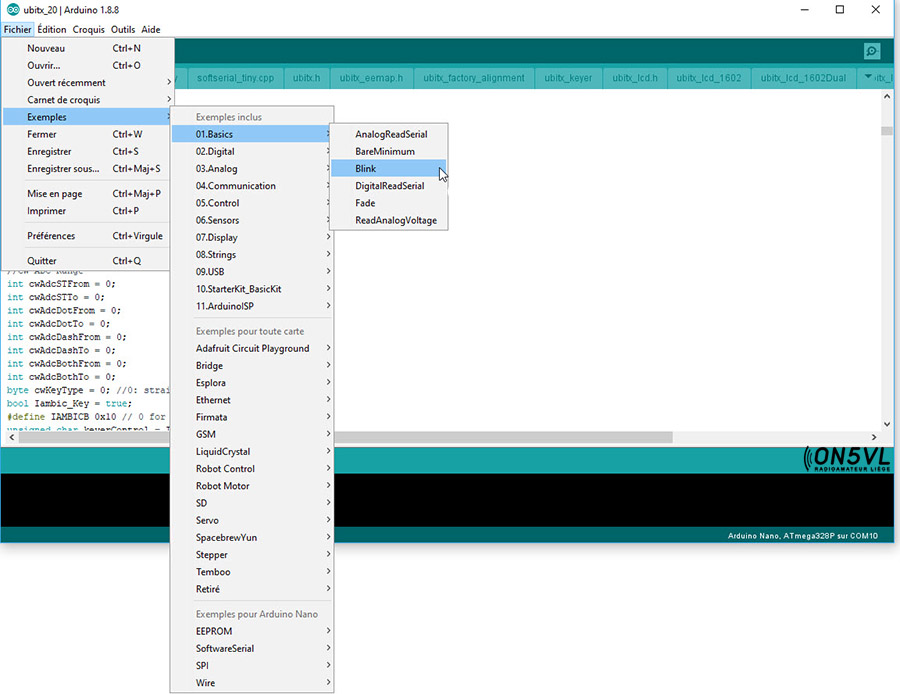900x694 pixels.
Task: Open Robot Control examples
Action: (251, 469)
